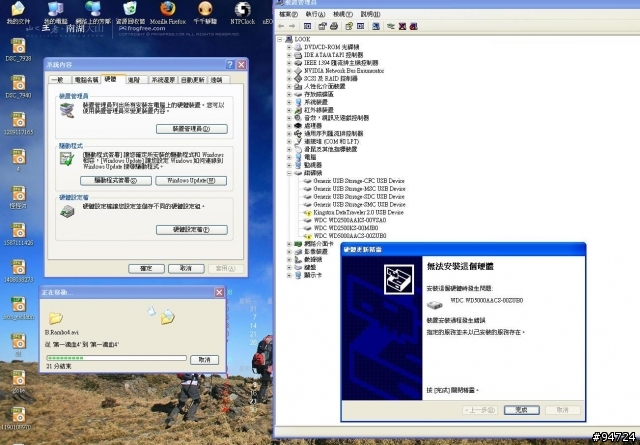The width and height of the screenshot is (640, 445).
Task: Switch to the 電腦名稱 tab in System Properties
Action: [86, 80]
